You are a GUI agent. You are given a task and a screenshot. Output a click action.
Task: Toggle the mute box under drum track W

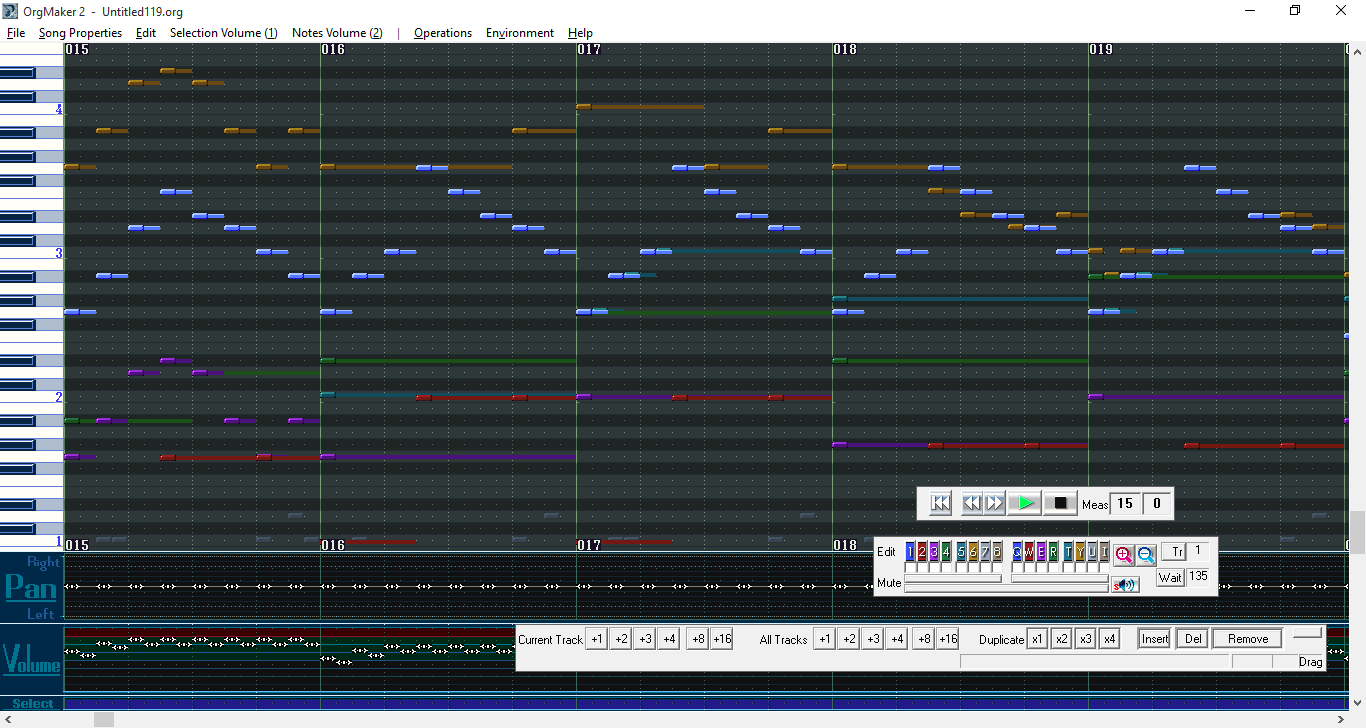pos(1029,568)
